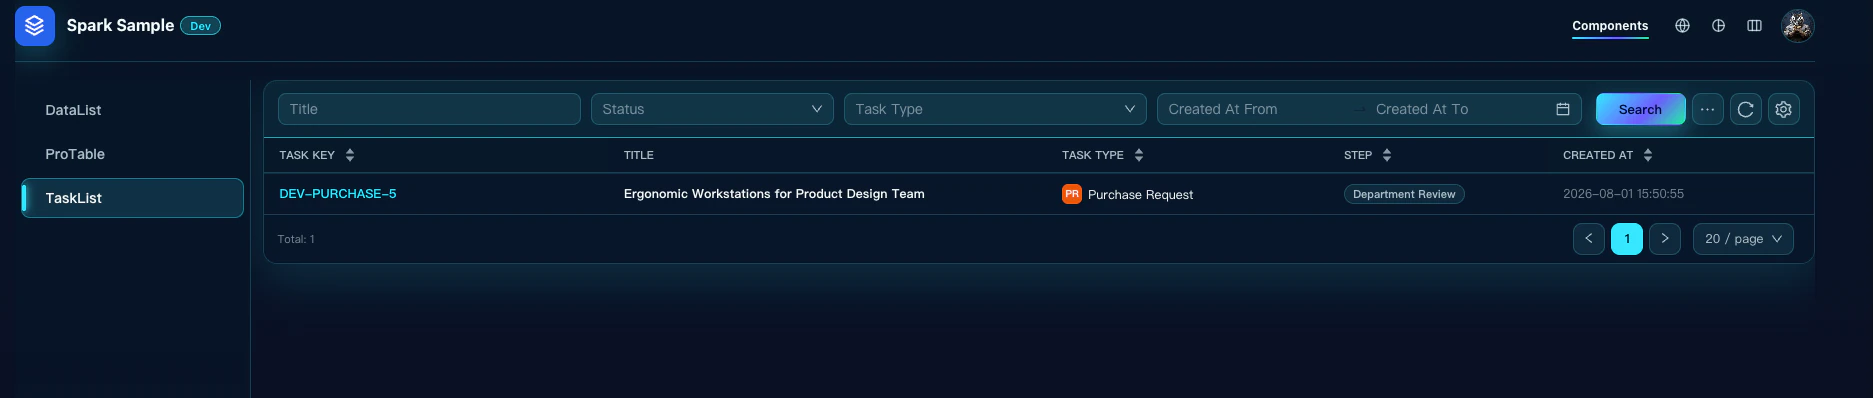Select TaskList in sidebar
1874x398 pixels.
click(132, 198)
